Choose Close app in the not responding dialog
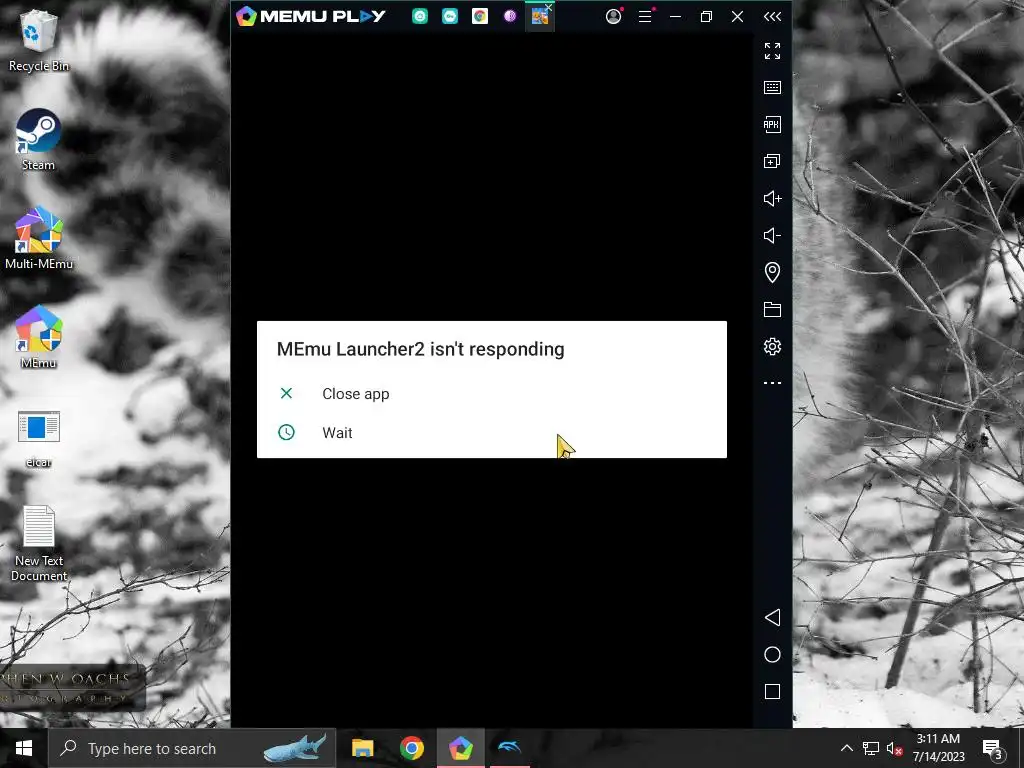1024x768 pixels. click(x=491, y=394)
